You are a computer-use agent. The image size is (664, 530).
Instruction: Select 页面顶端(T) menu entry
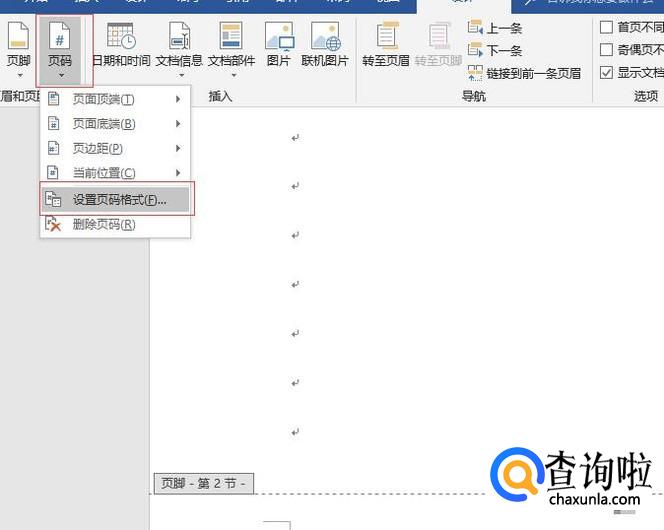point(115,99)
